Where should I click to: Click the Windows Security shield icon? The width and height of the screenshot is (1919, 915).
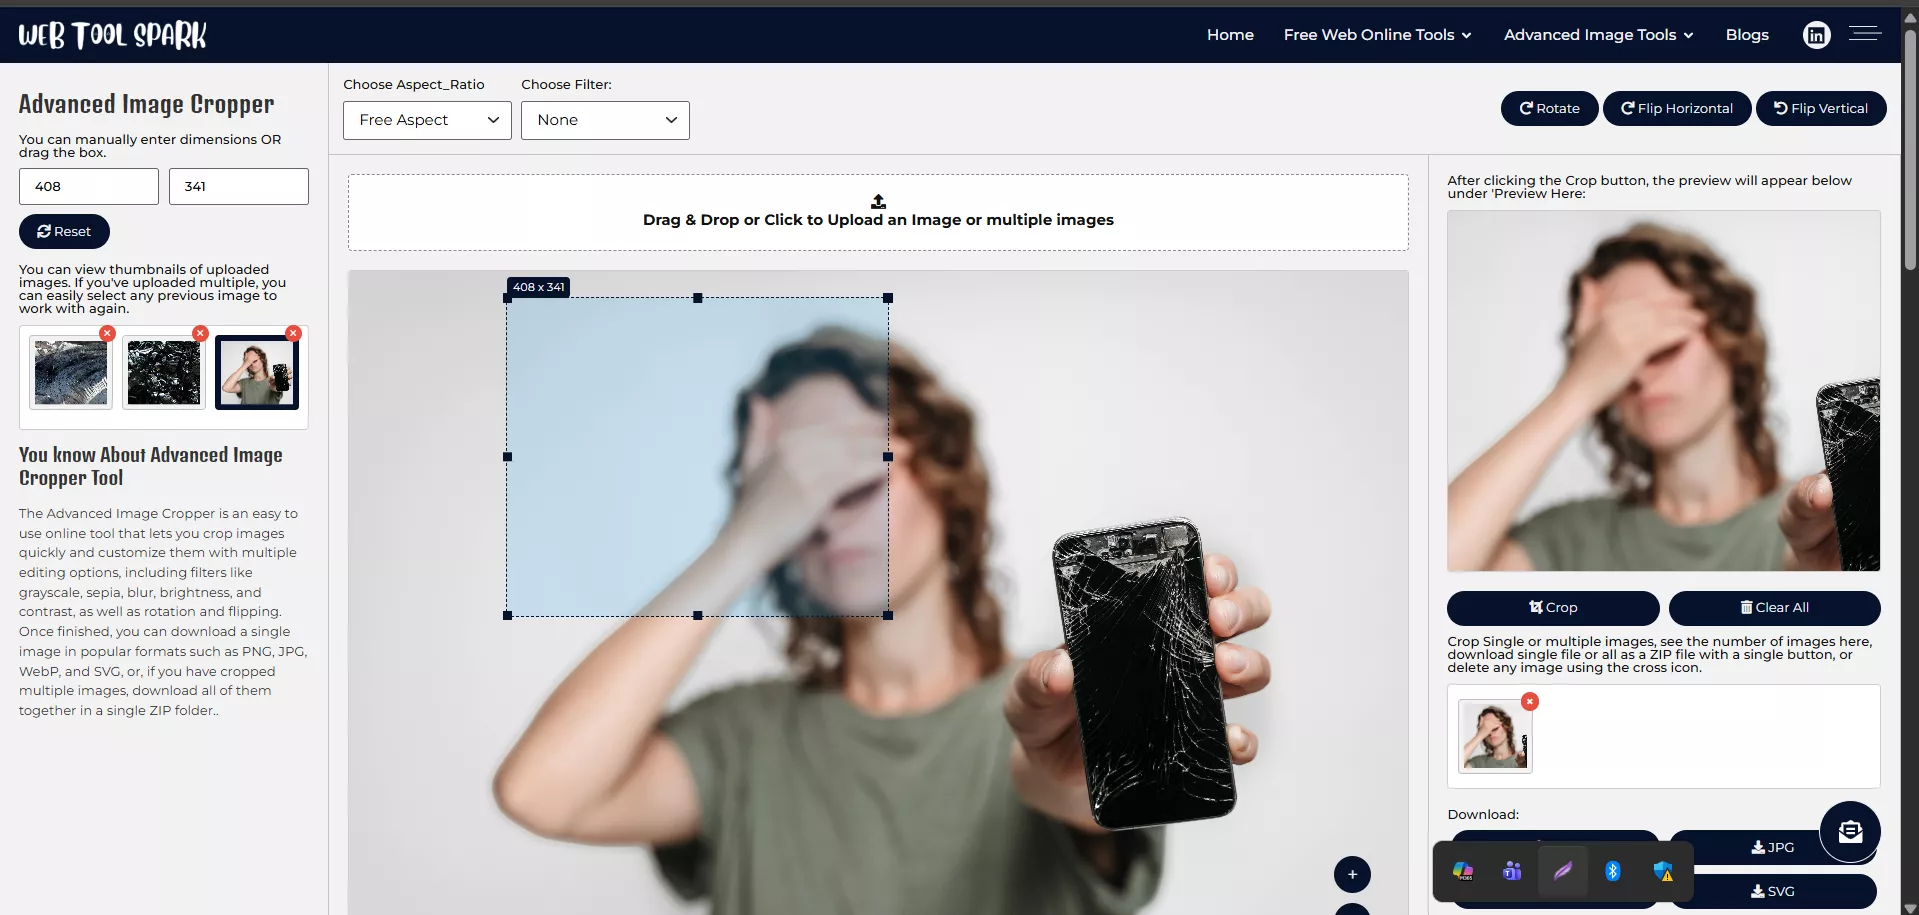[x=1663, y=871]
